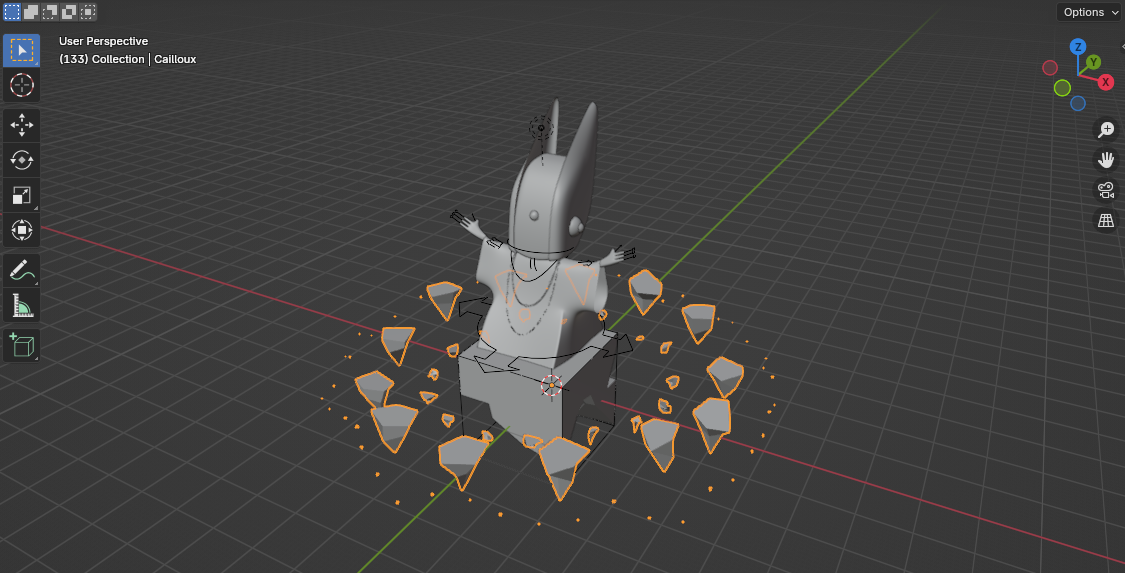Click the negative Z axis gizmo circle
Viewport: 1125px width, 573px height.
(x=1078, y=103)
